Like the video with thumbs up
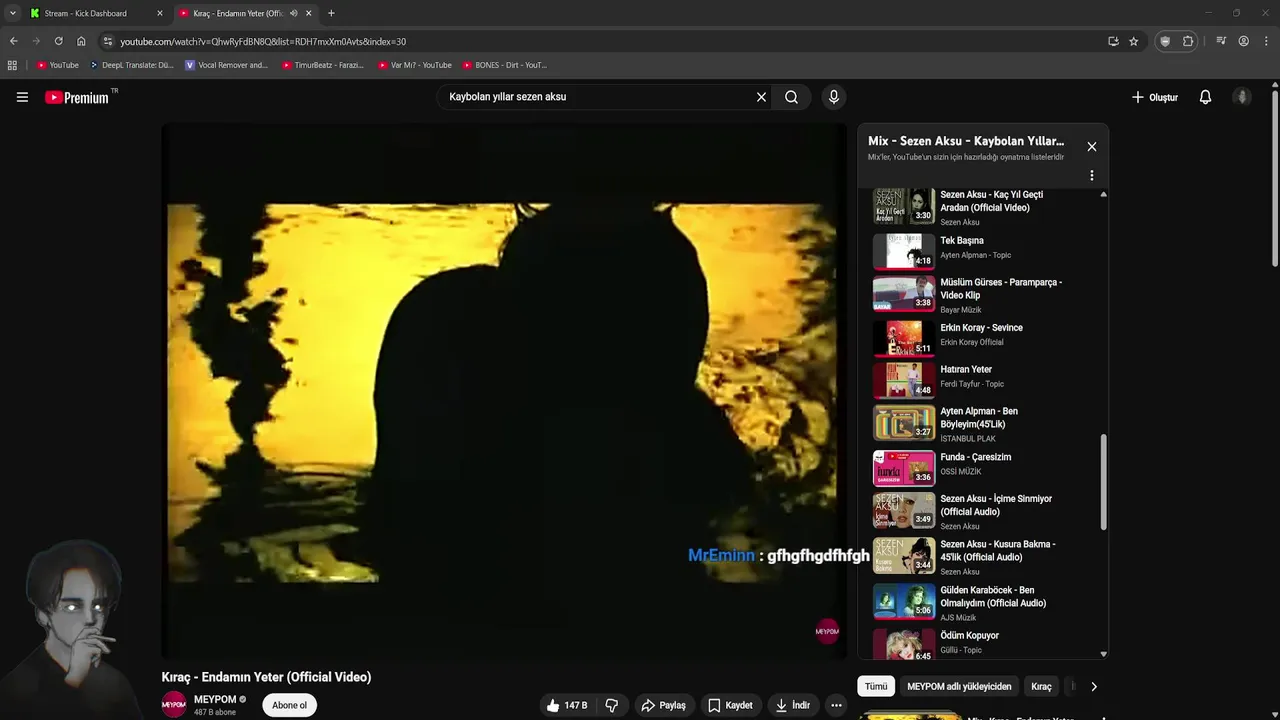This screenshot has width=1280, height=720. click(x=566, y=705)
